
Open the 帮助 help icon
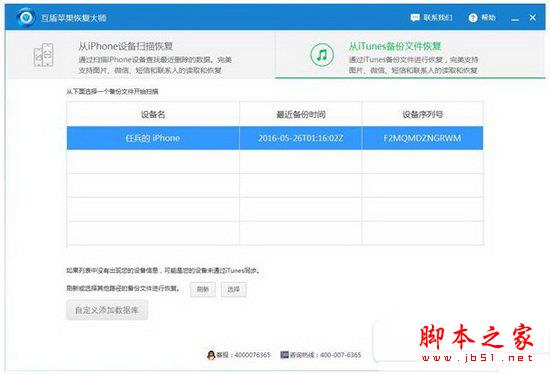(x=473, y=18)
